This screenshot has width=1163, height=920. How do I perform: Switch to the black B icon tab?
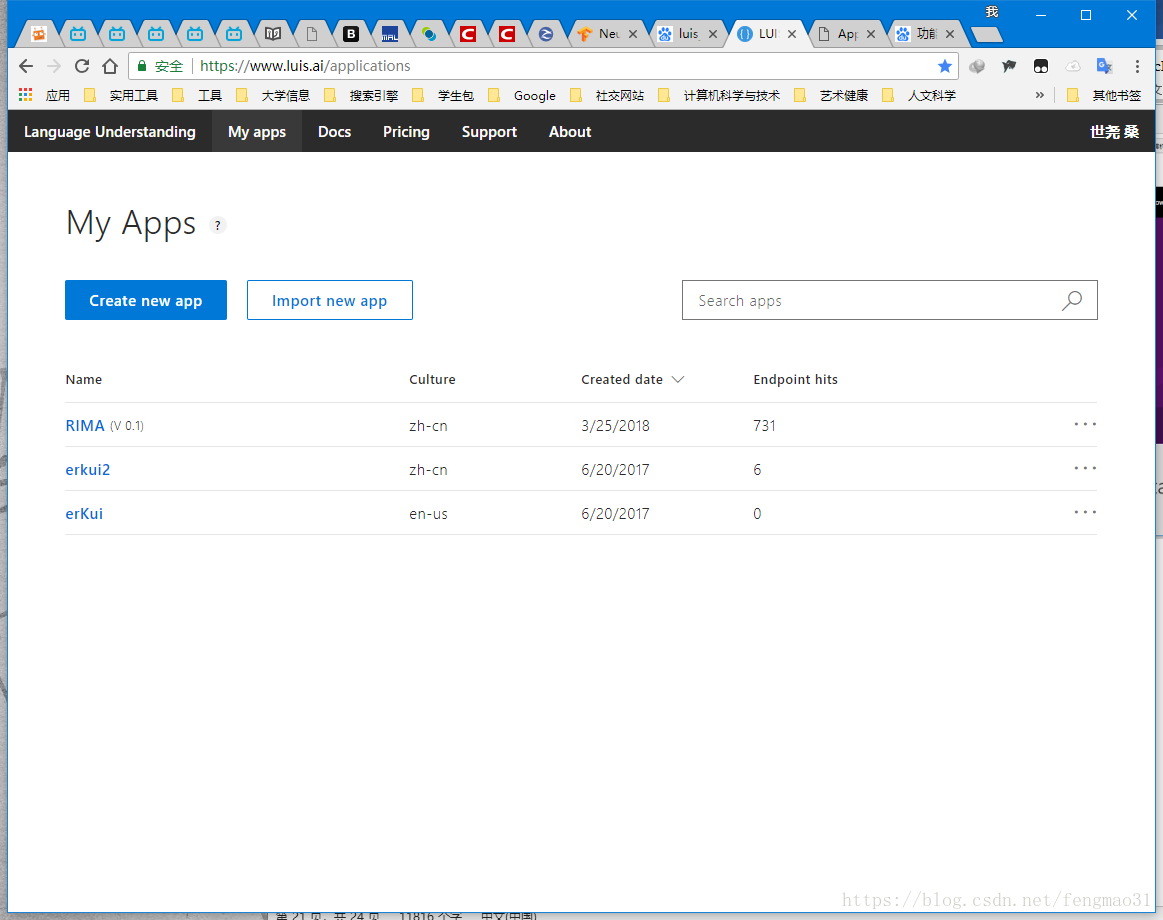click(x=351, y=34)
